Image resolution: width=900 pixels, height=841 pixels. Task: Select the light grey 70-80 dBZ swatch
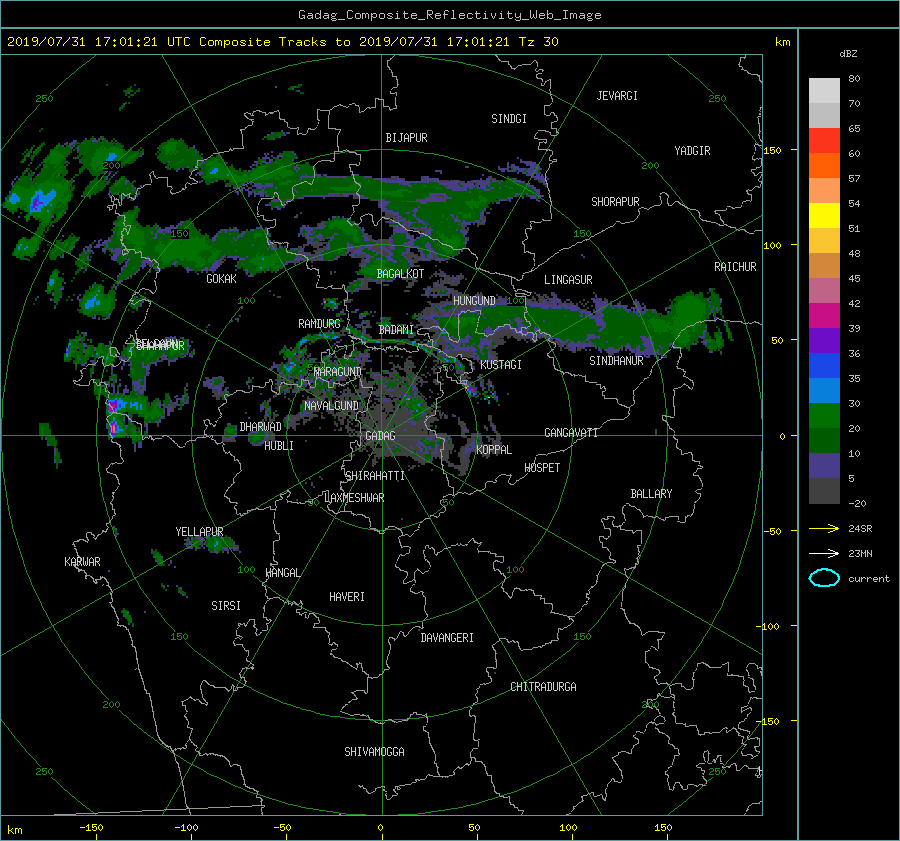[x=824, y=91]
